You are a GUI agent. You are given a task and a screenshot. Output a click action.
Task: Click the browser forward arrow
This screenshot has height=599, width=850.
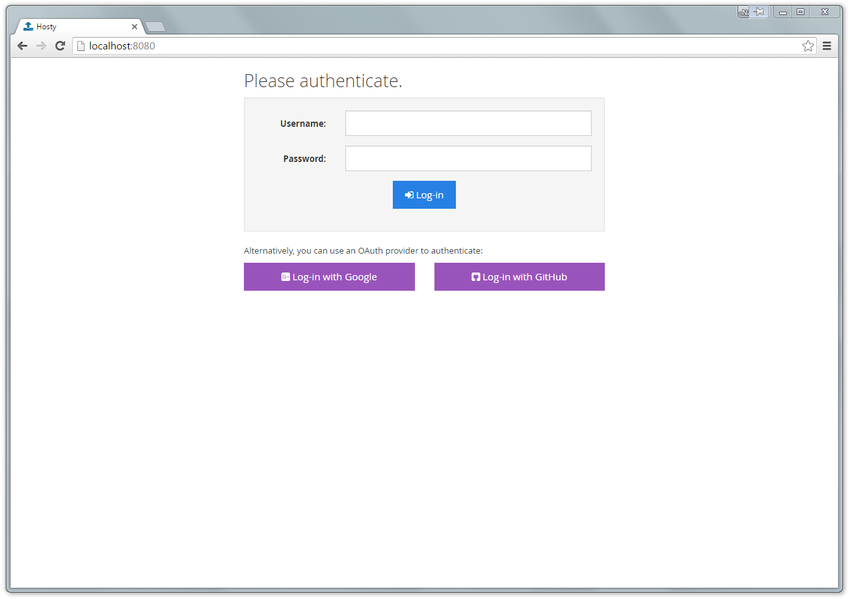click(41, 46)
